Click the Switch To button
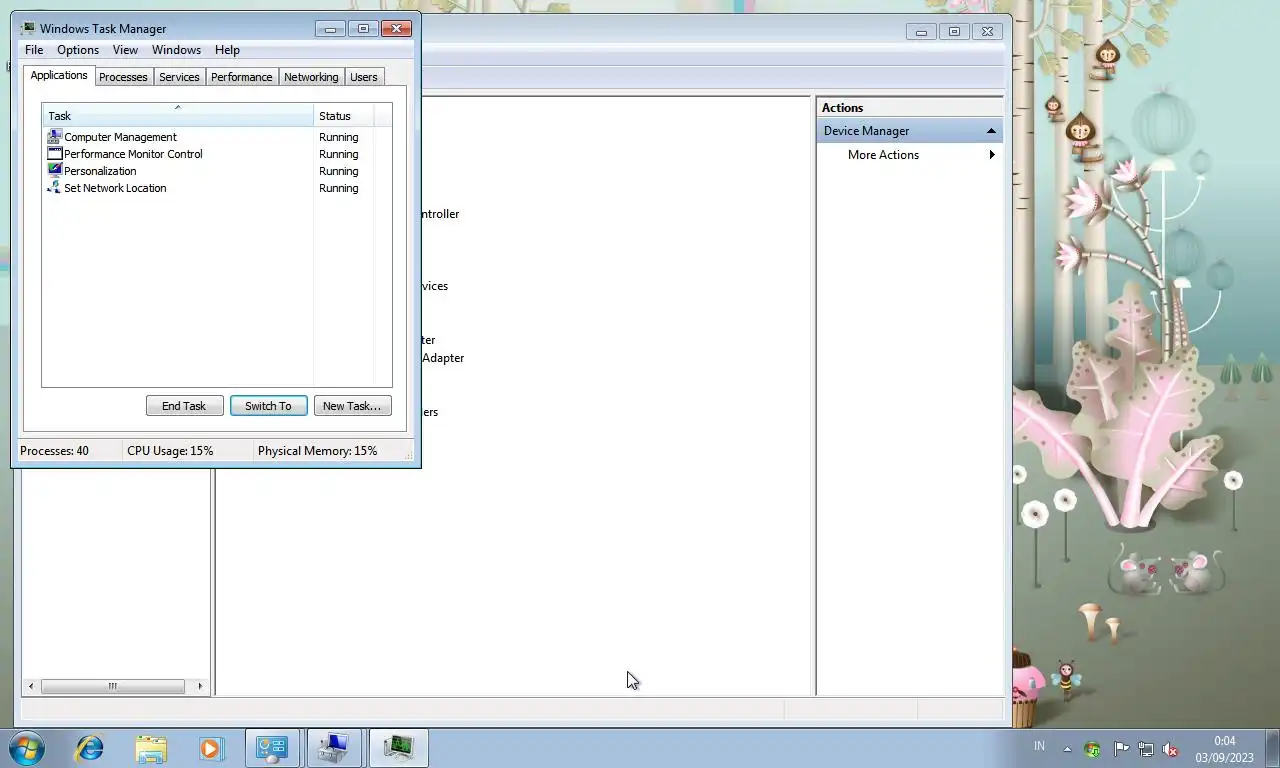The width and height of the screenshot is (1280, 768). click(x=268, y=406)
